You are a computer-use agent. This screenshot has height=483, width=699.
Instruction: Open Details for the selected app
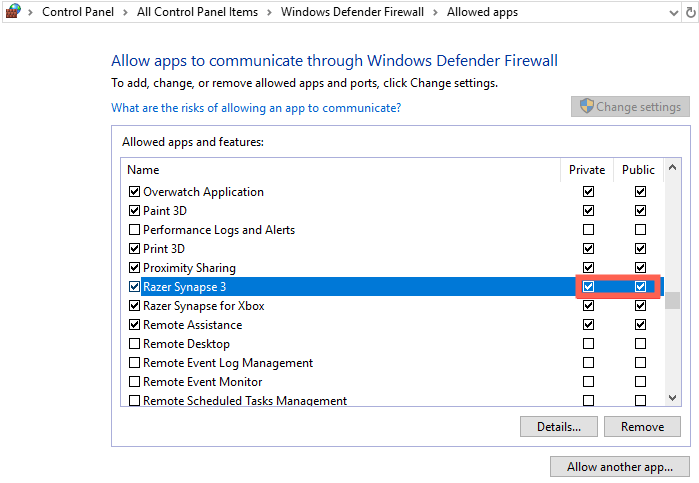[x=559, y=427]
